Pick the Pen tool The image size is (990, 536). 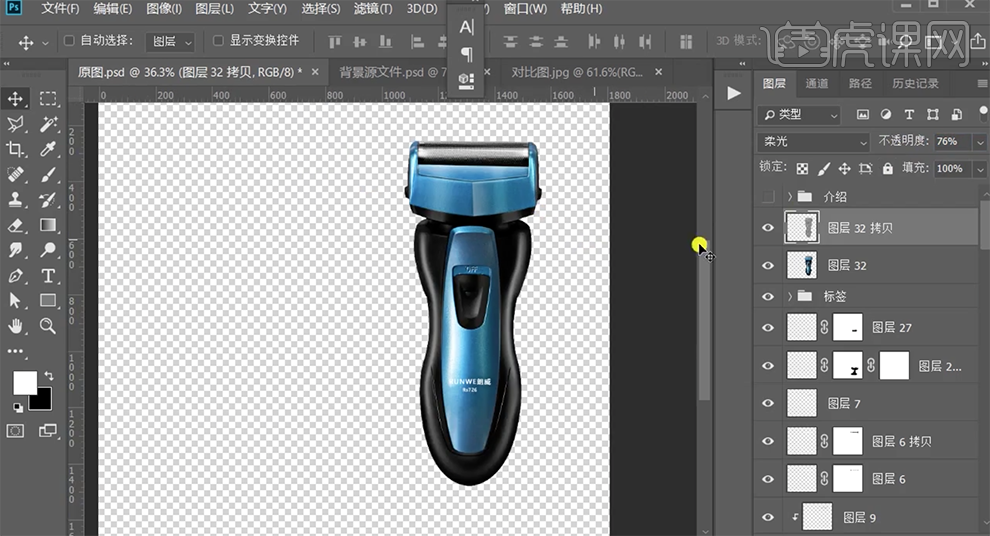[15, 276]
